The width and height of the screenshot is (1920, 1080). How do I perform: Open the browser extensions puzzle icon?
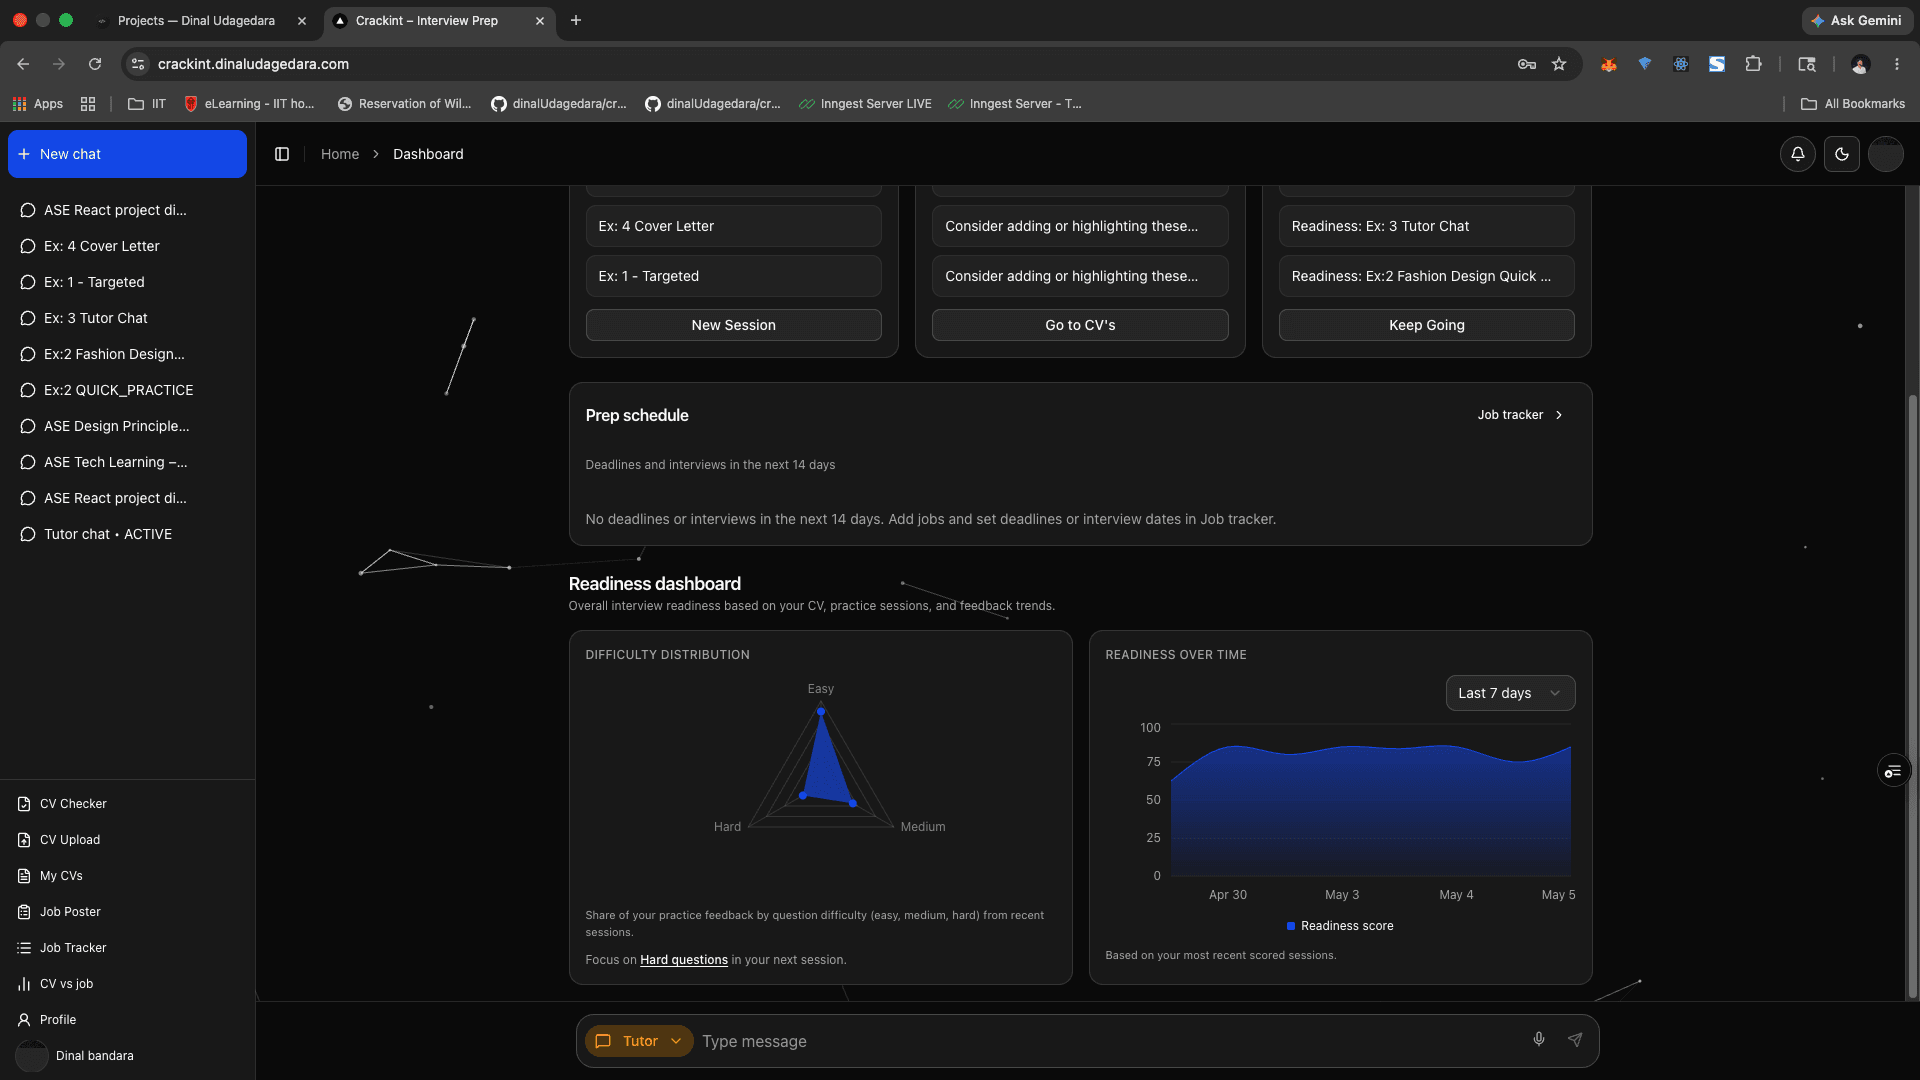(x=1753, y=64)
